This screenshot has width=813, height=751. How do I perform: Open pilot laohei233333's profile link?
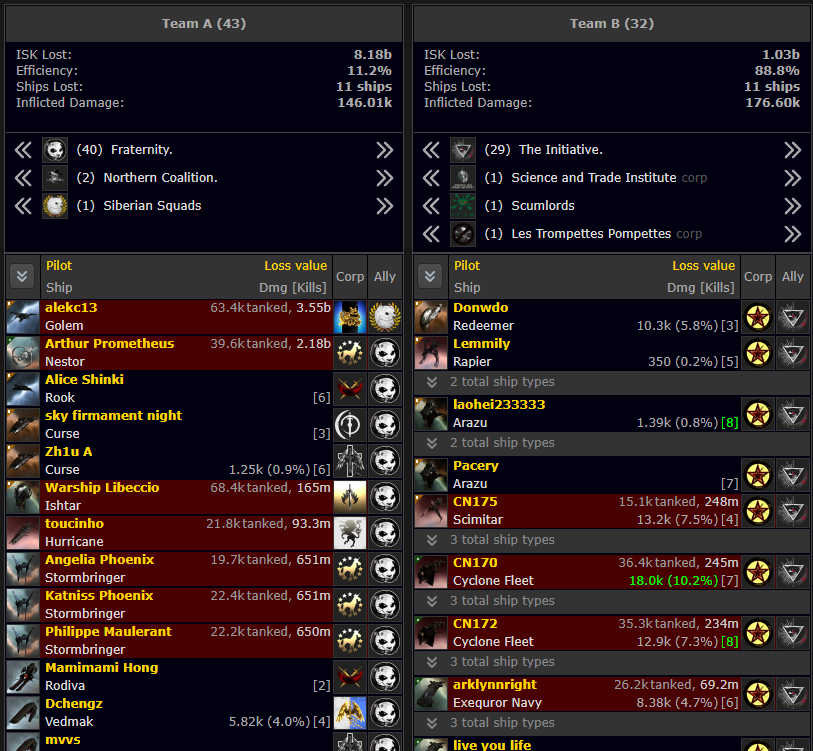[x=499, y=405]
